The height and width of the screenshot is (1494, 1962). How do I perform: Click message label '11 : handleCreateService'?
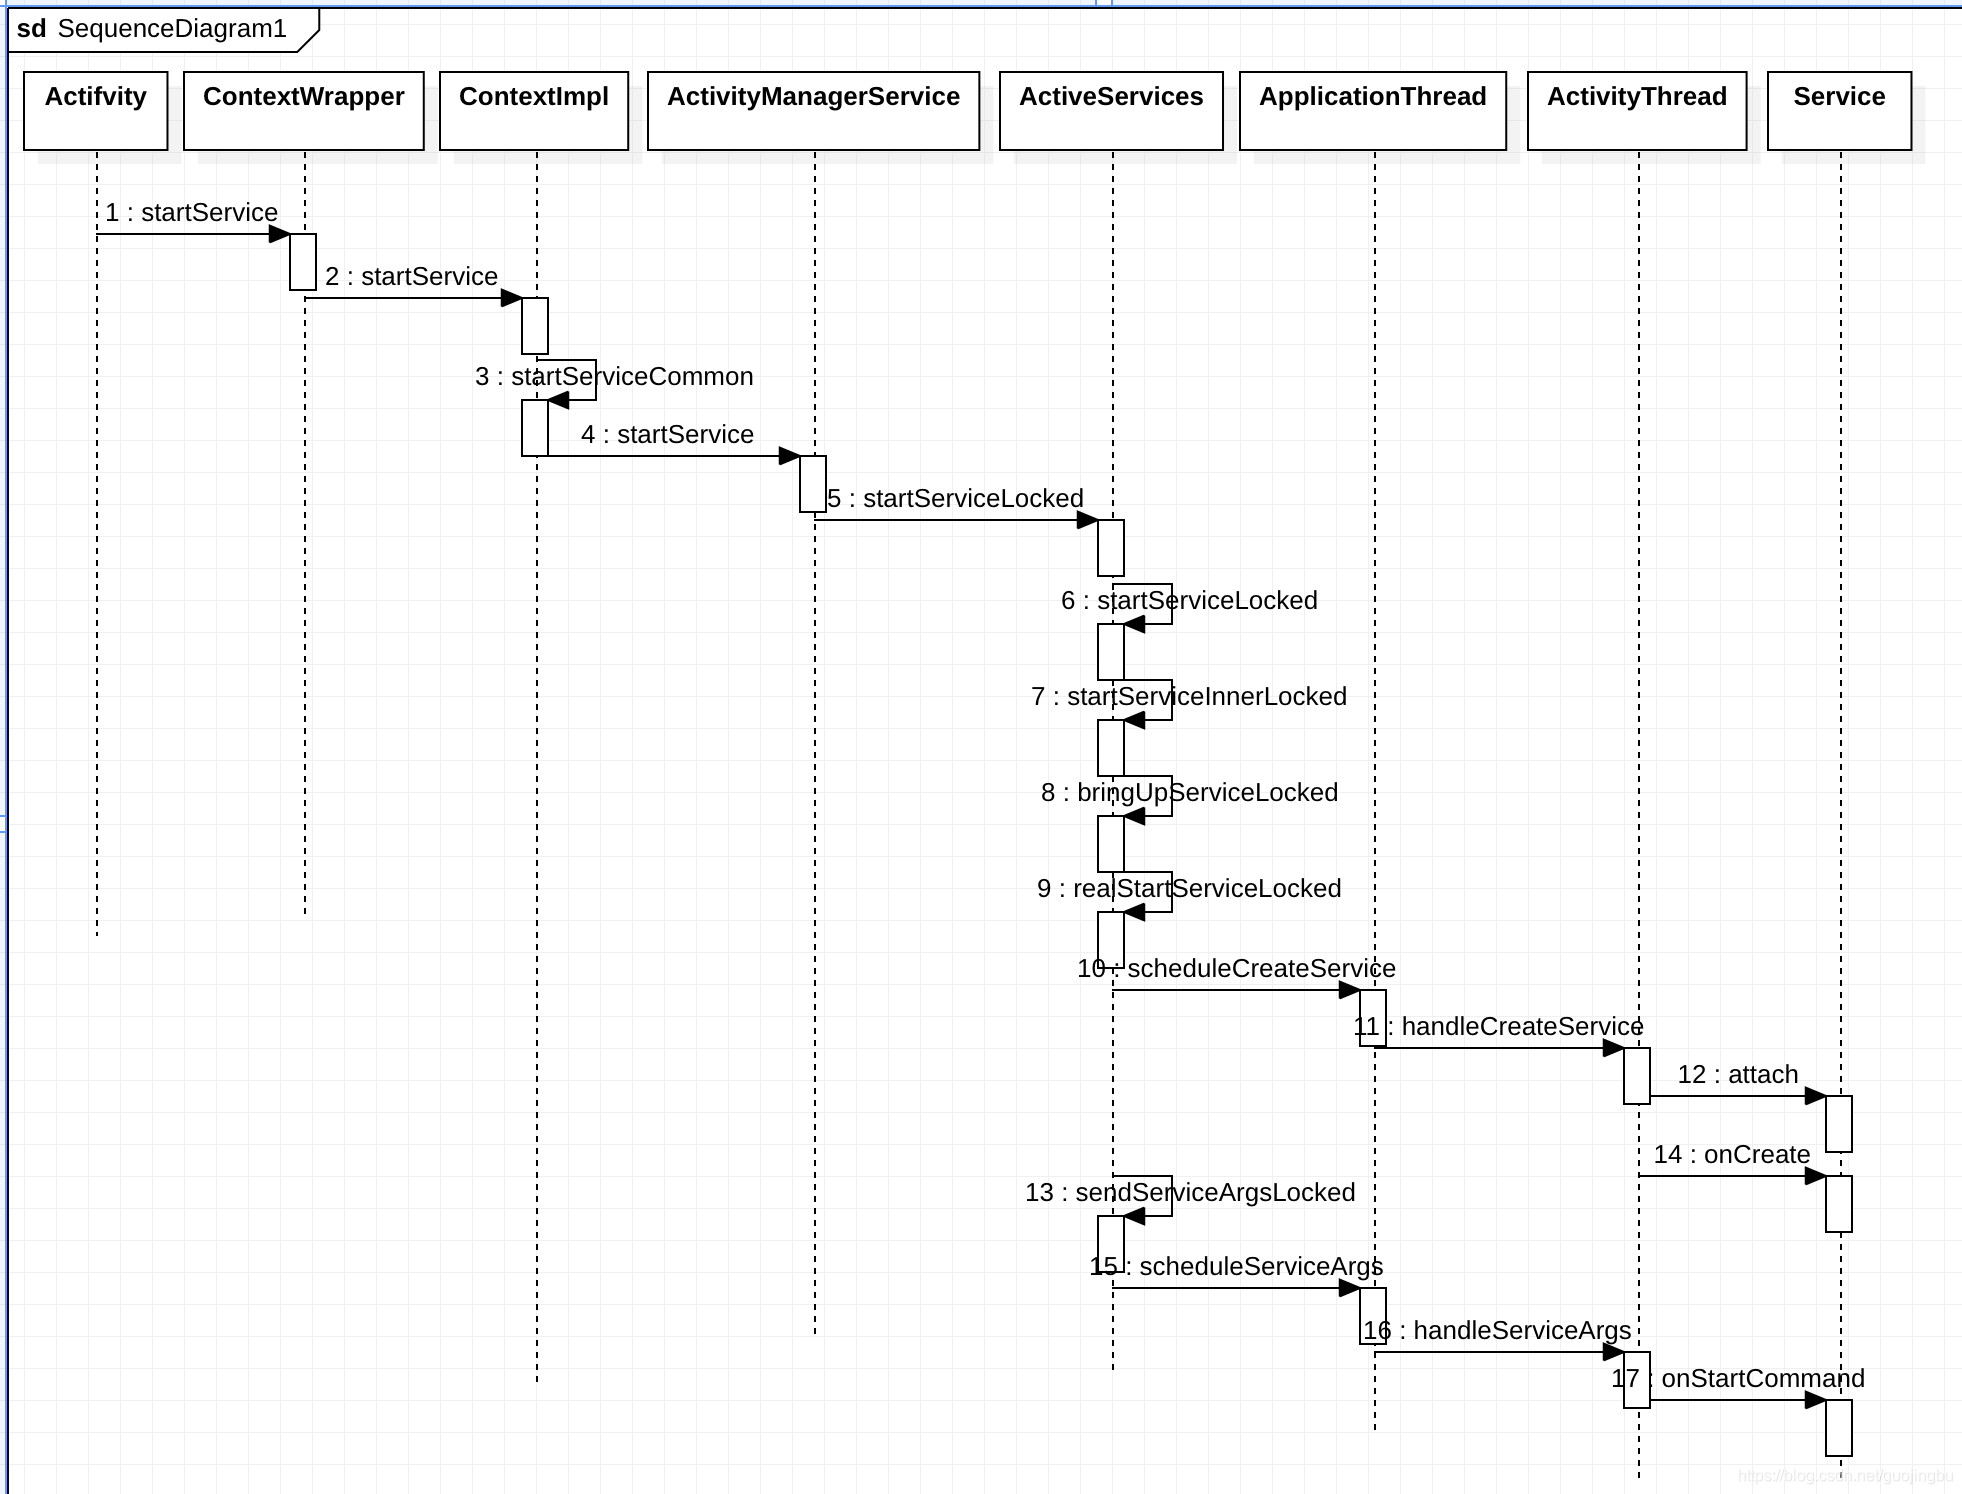(1498, 1026)
